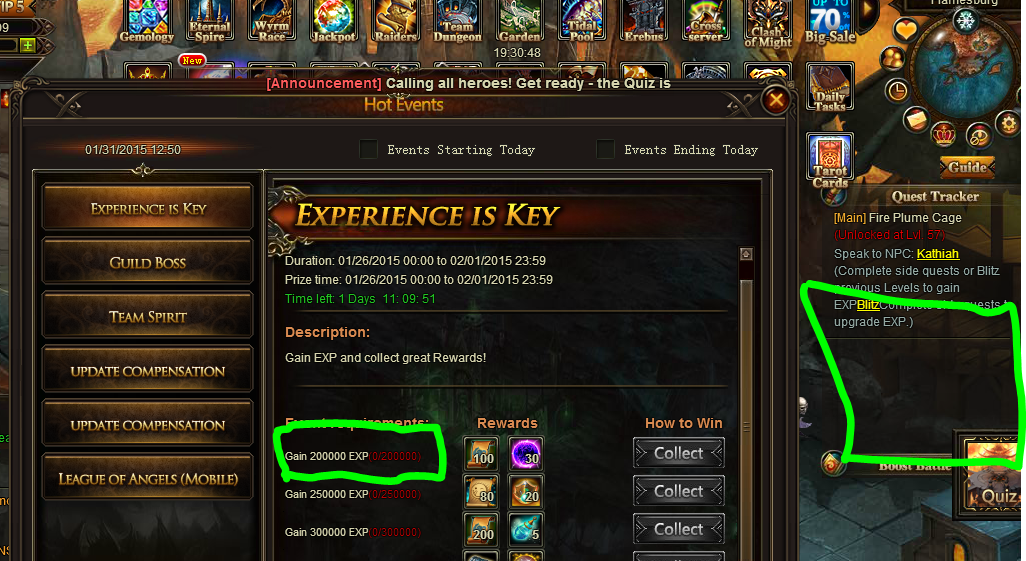Click the scrollbar up arrow in event details
Image resolution: width=1026 pixels, height=561 pixels.
pyautogui.click(x=746, y=254)
